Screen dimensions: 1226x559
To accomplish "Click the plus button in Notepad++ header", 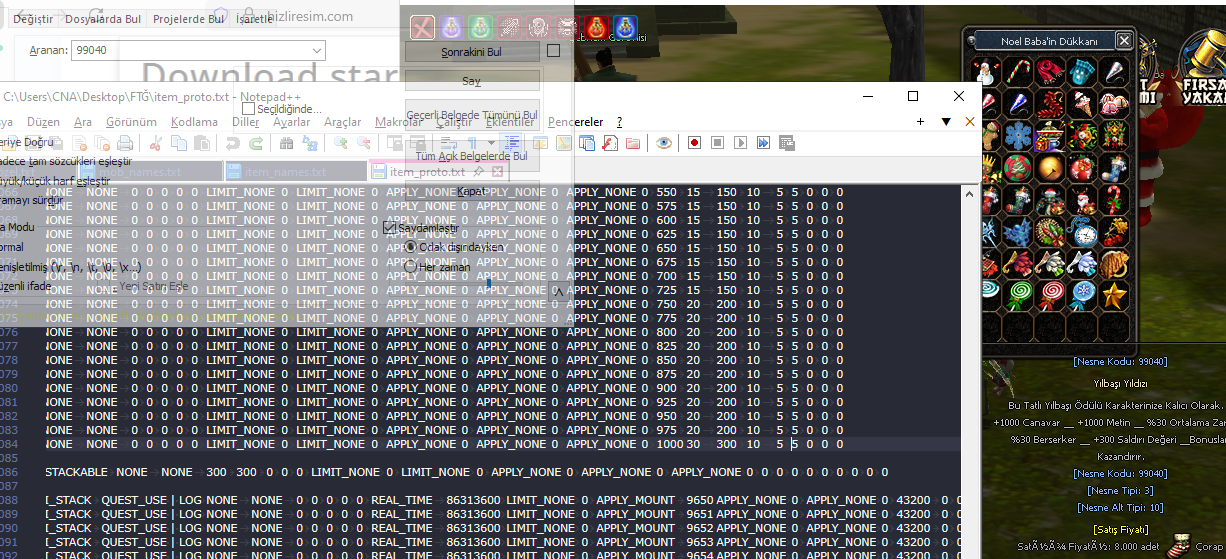I will [921, 121].
